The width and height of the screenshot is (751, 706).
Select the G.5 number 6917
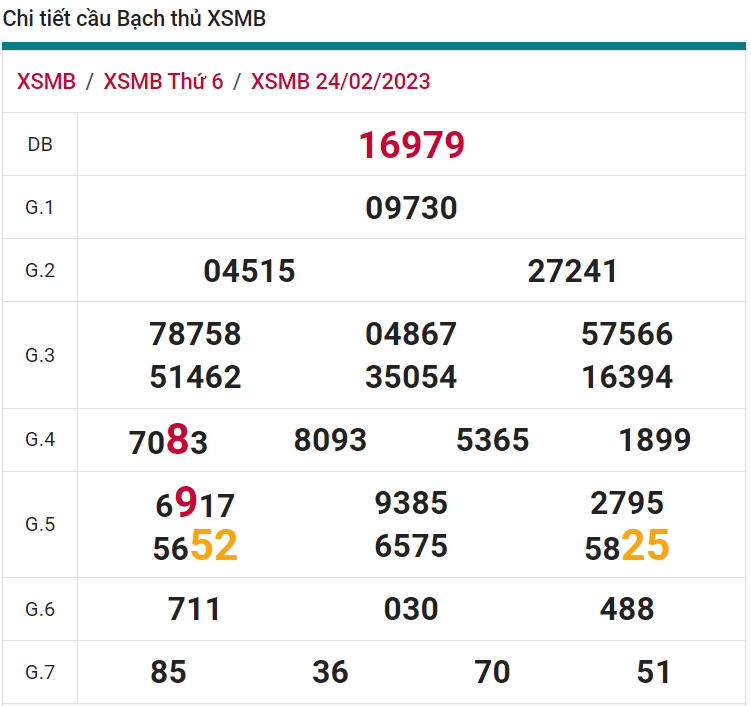[195, 504]
